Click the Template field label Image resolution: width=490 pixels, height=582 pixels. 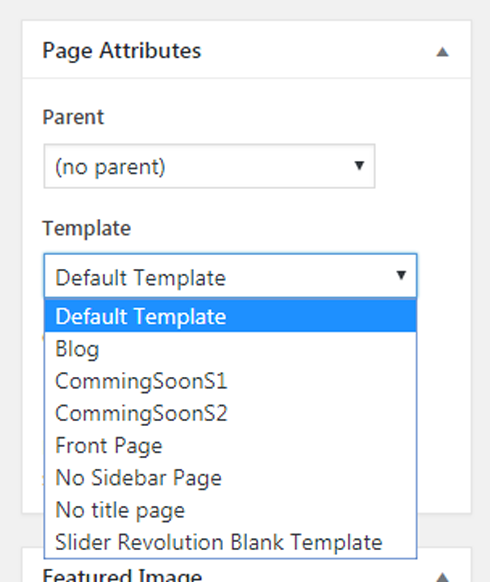[86, 228]
